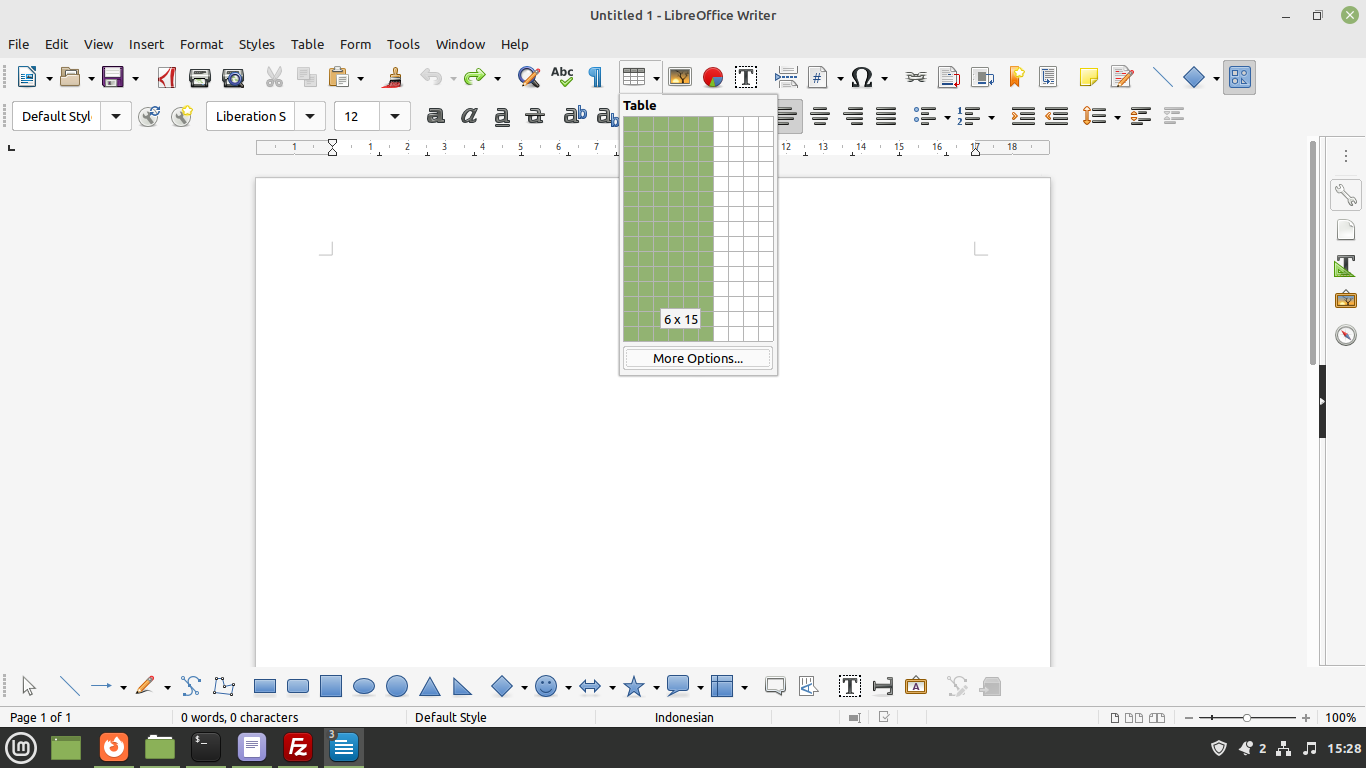Click Indonesian language in status bar

click(x=684, y=717)
